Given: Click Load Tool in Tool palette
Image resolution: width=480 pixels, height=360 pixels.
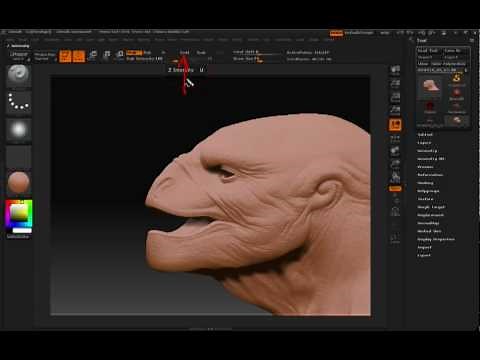Looking at the screenshot, I should coord(428,51).
